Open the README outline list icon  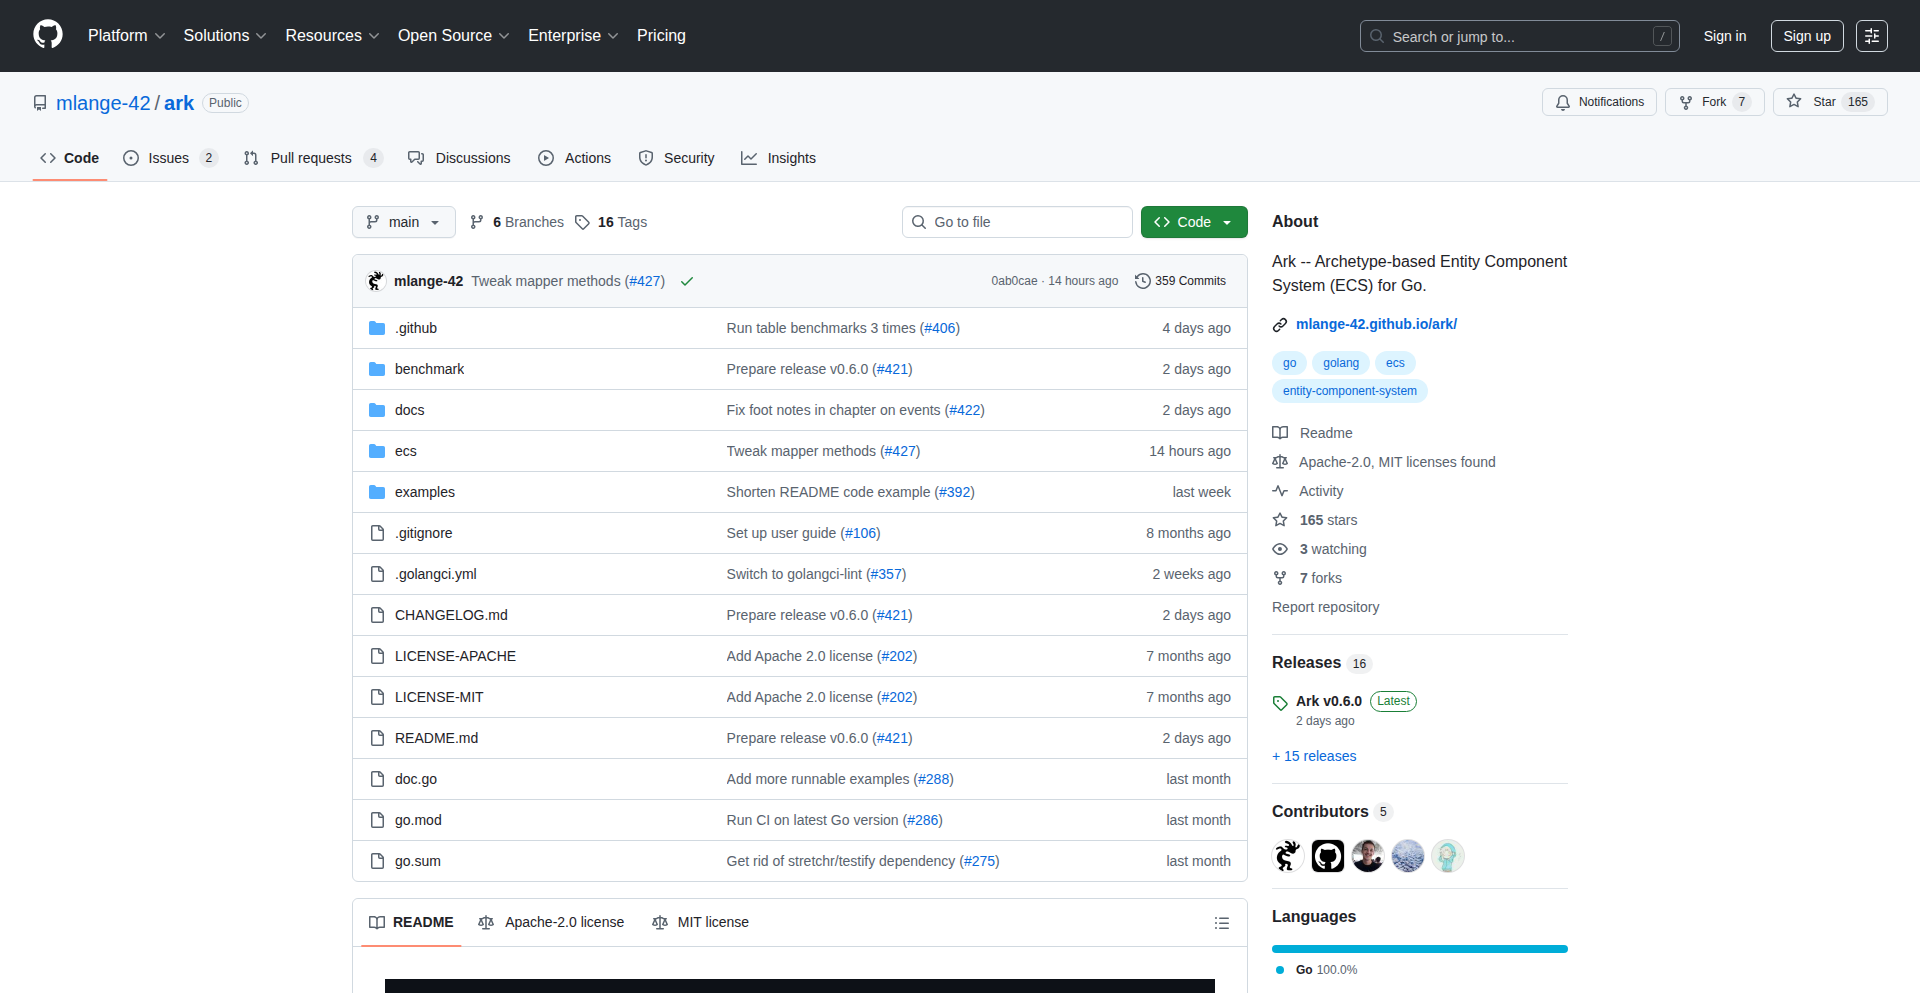[1222, 923]
